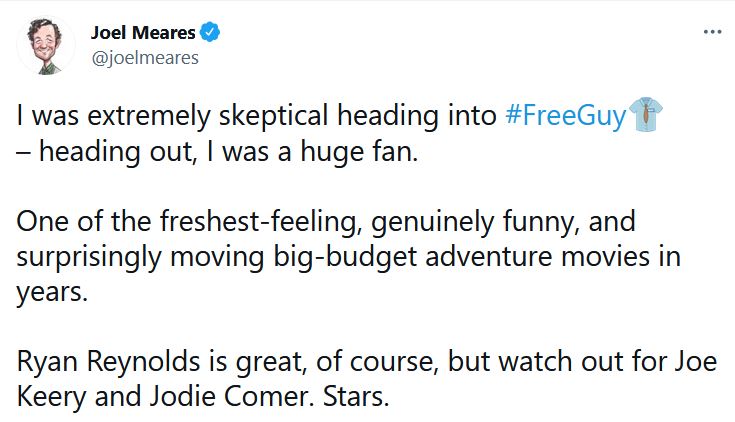Click the word "years." in the tweet
The image size is (735, 422).
tap(51, 291)
